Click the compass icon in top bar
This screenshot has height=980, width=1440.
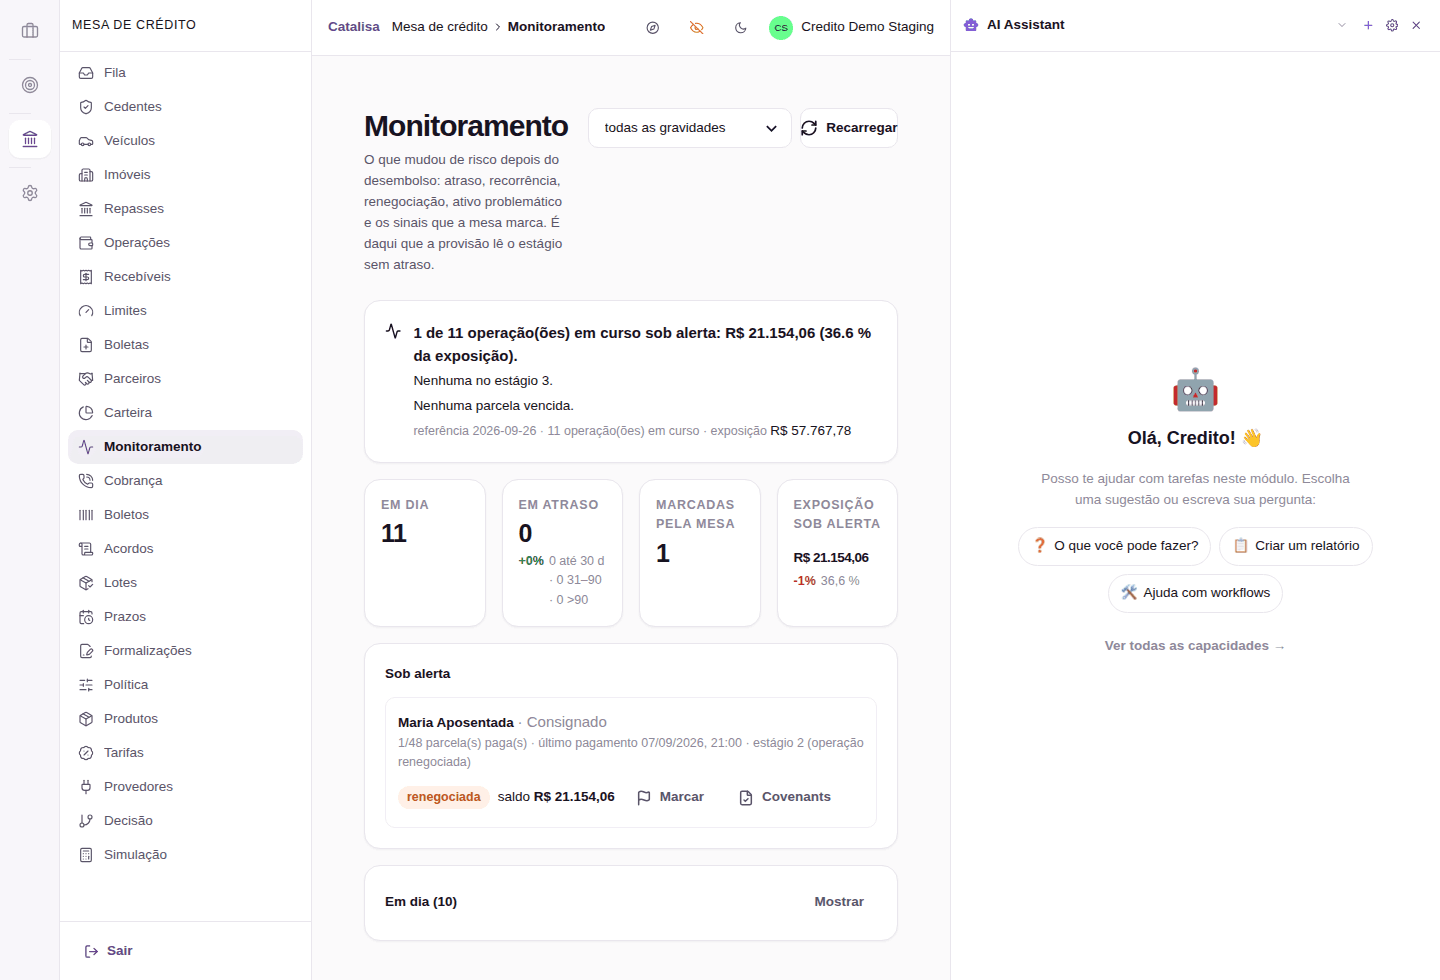point(653,28)
